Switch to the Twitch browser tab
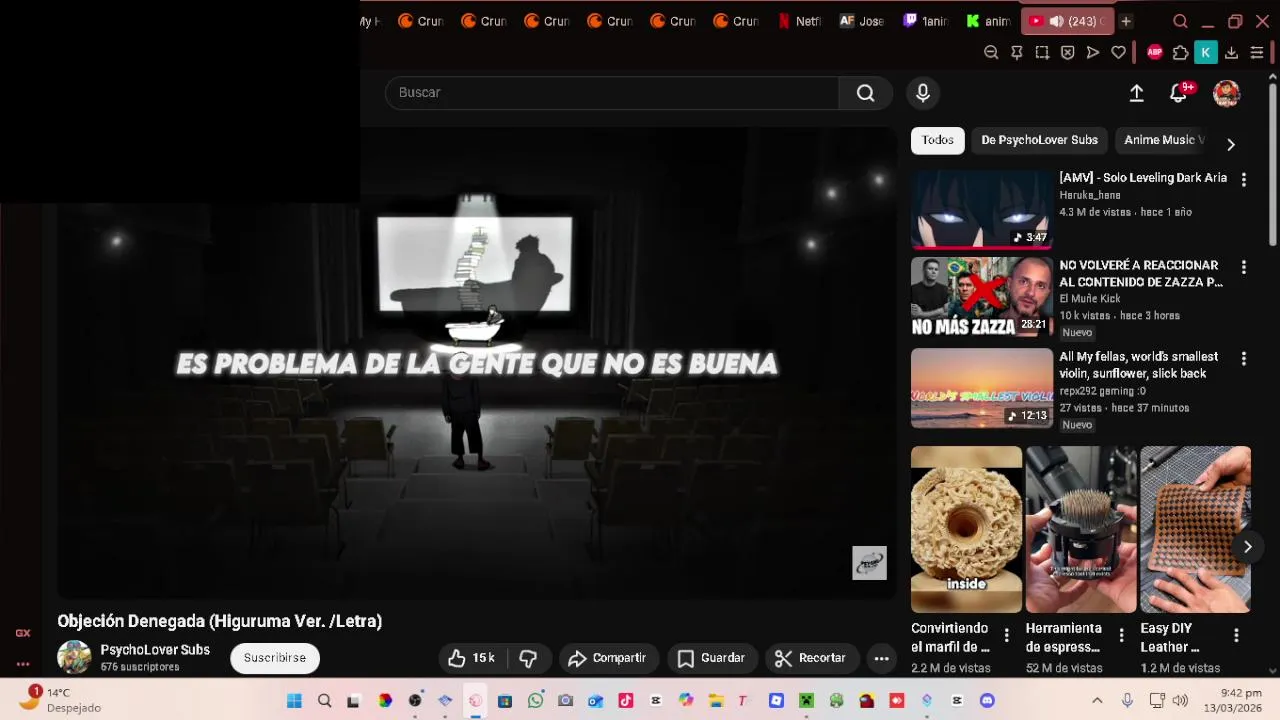The image size is (1280, 720). [926, 21]
